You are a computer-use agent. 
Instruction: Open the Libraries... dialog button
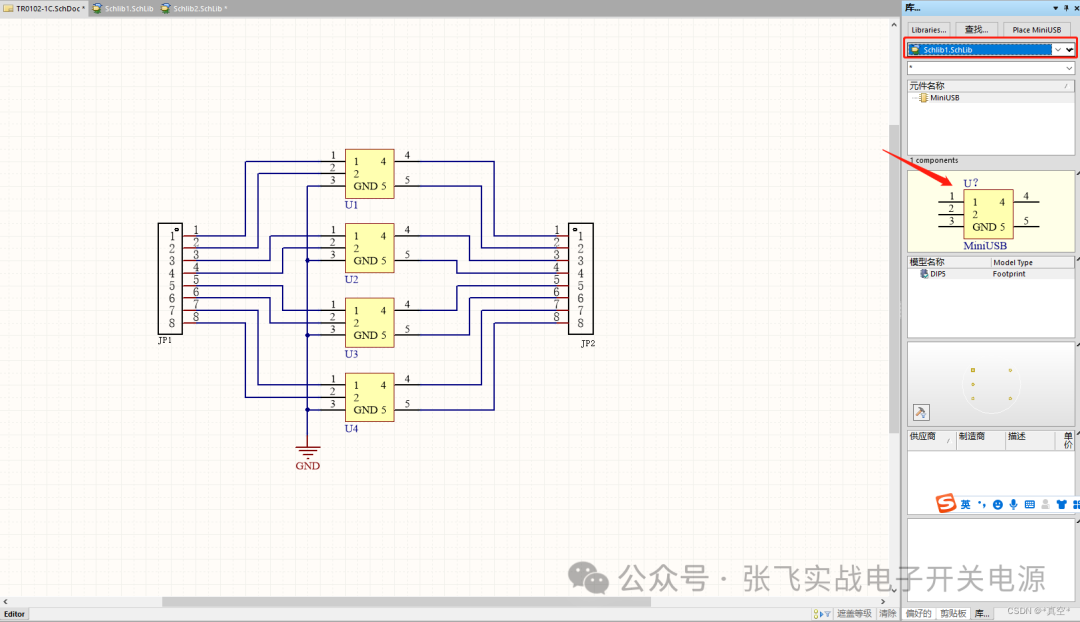pyautogui.click(x=928, y=29)
